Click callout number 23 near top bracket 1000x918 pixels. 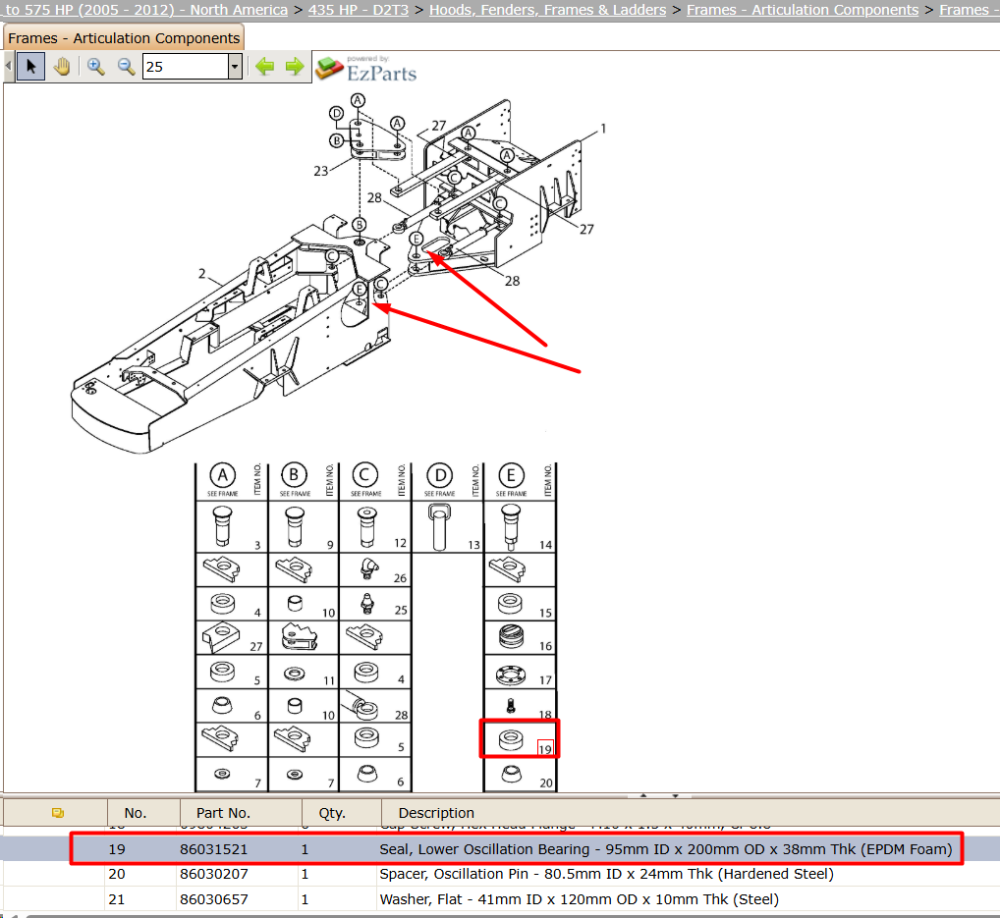click(321, 171)
